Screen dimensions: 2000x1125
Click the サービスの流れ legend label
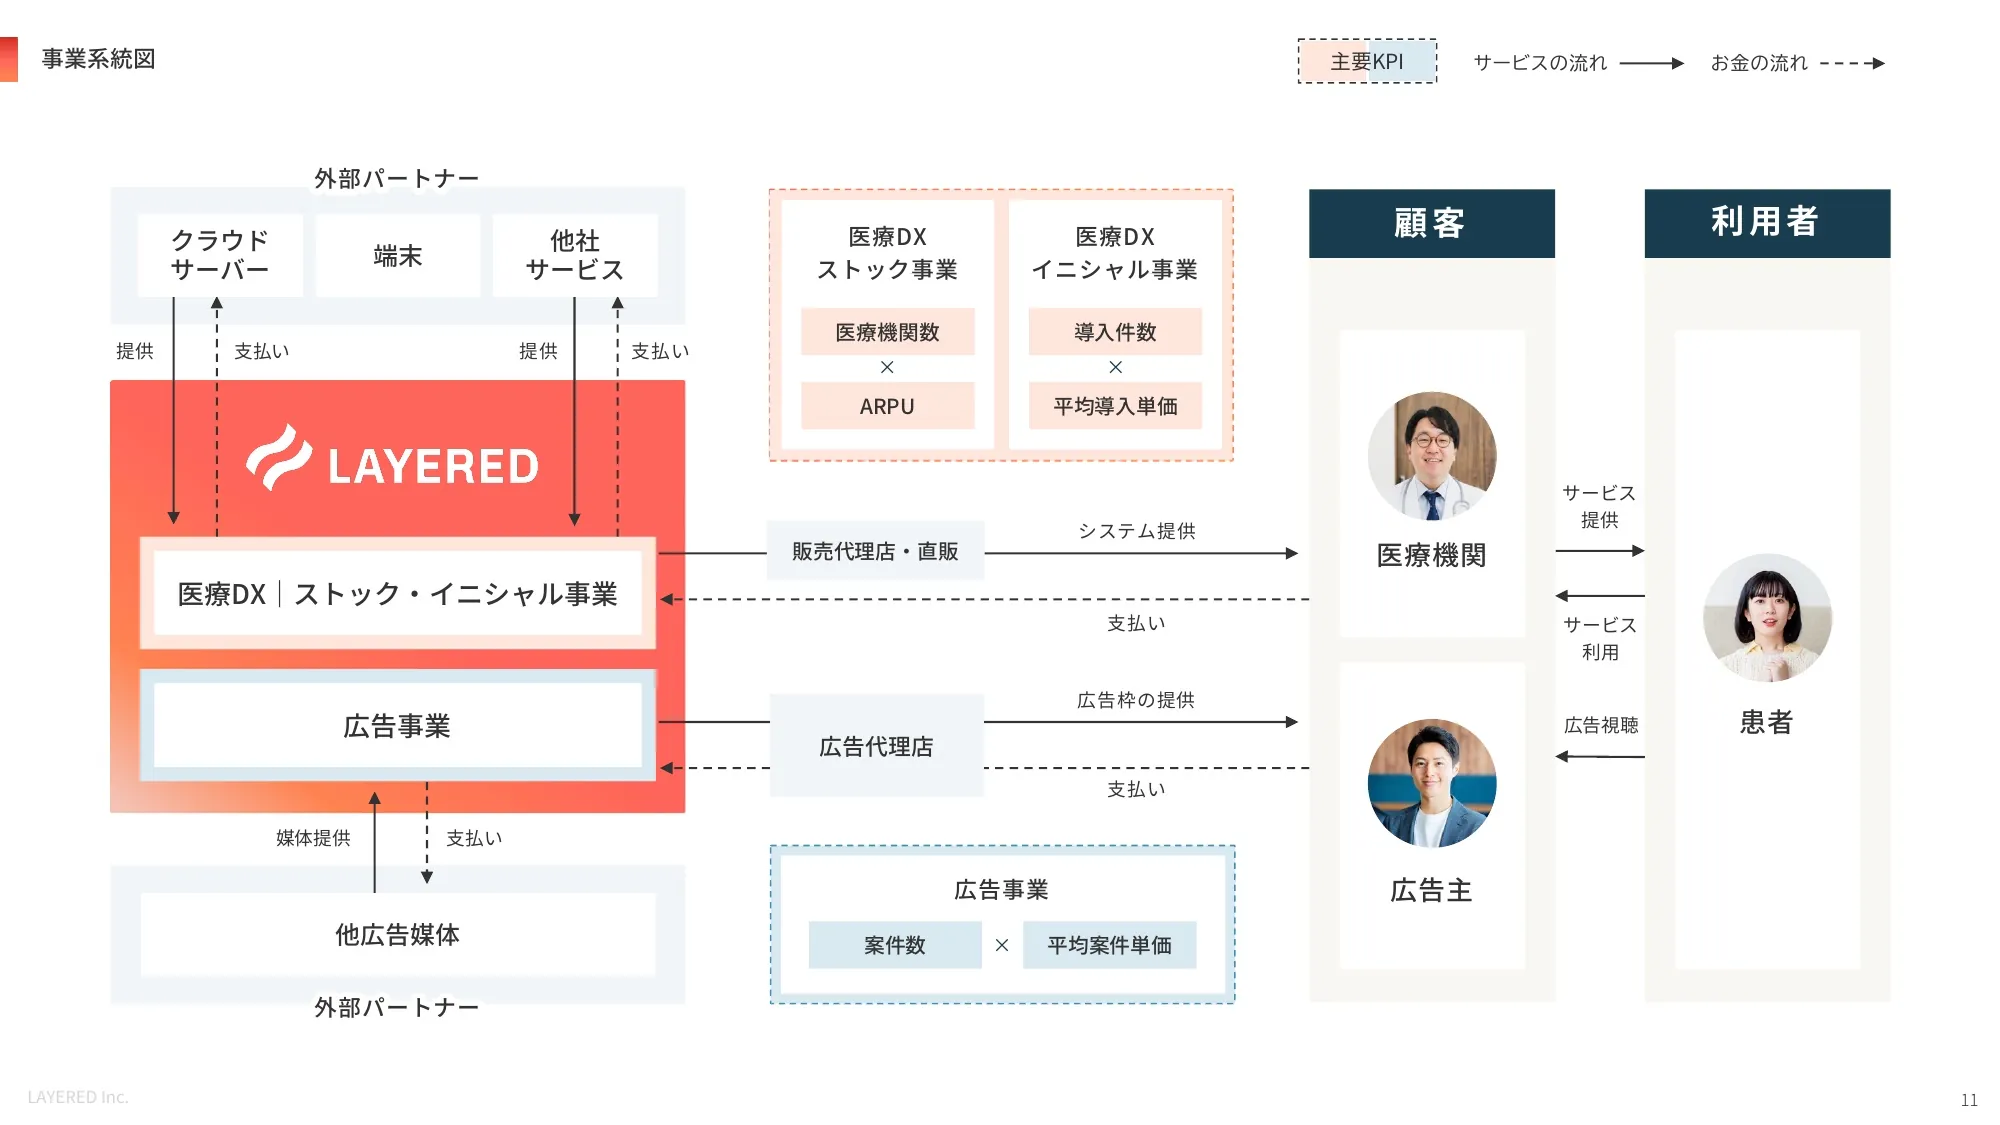[x=1540, y=63]
